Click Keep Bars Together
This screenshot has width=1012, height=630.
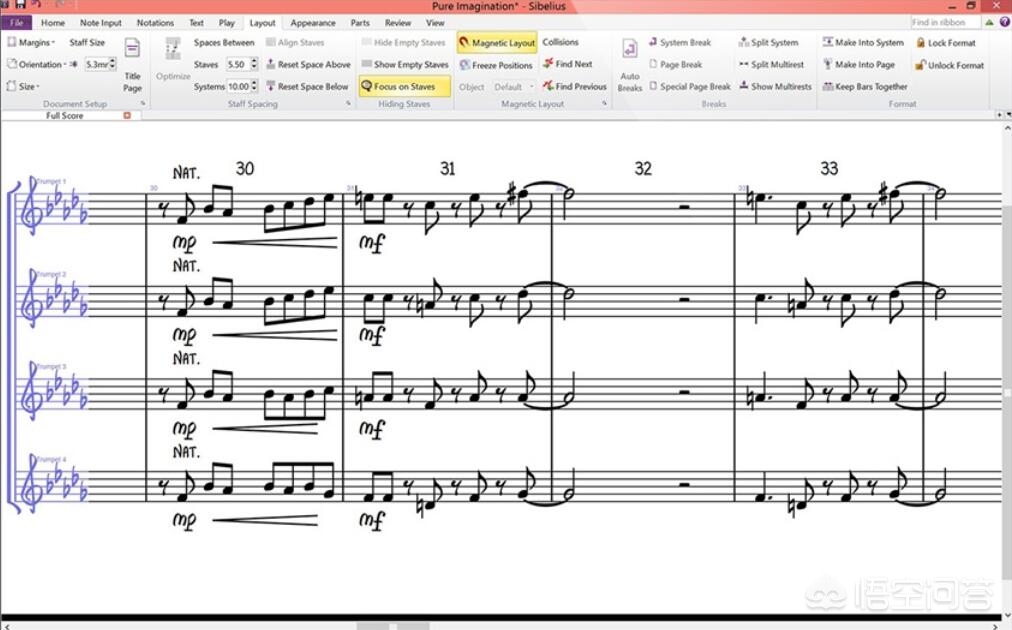pos(865,86)
